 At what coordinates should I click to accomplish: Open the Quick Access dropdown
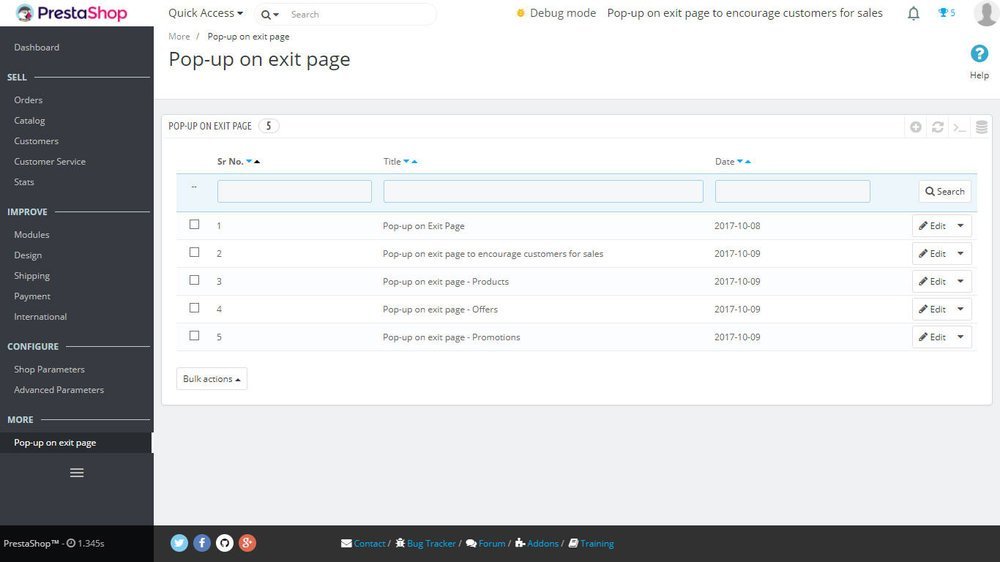coord(205,13)
